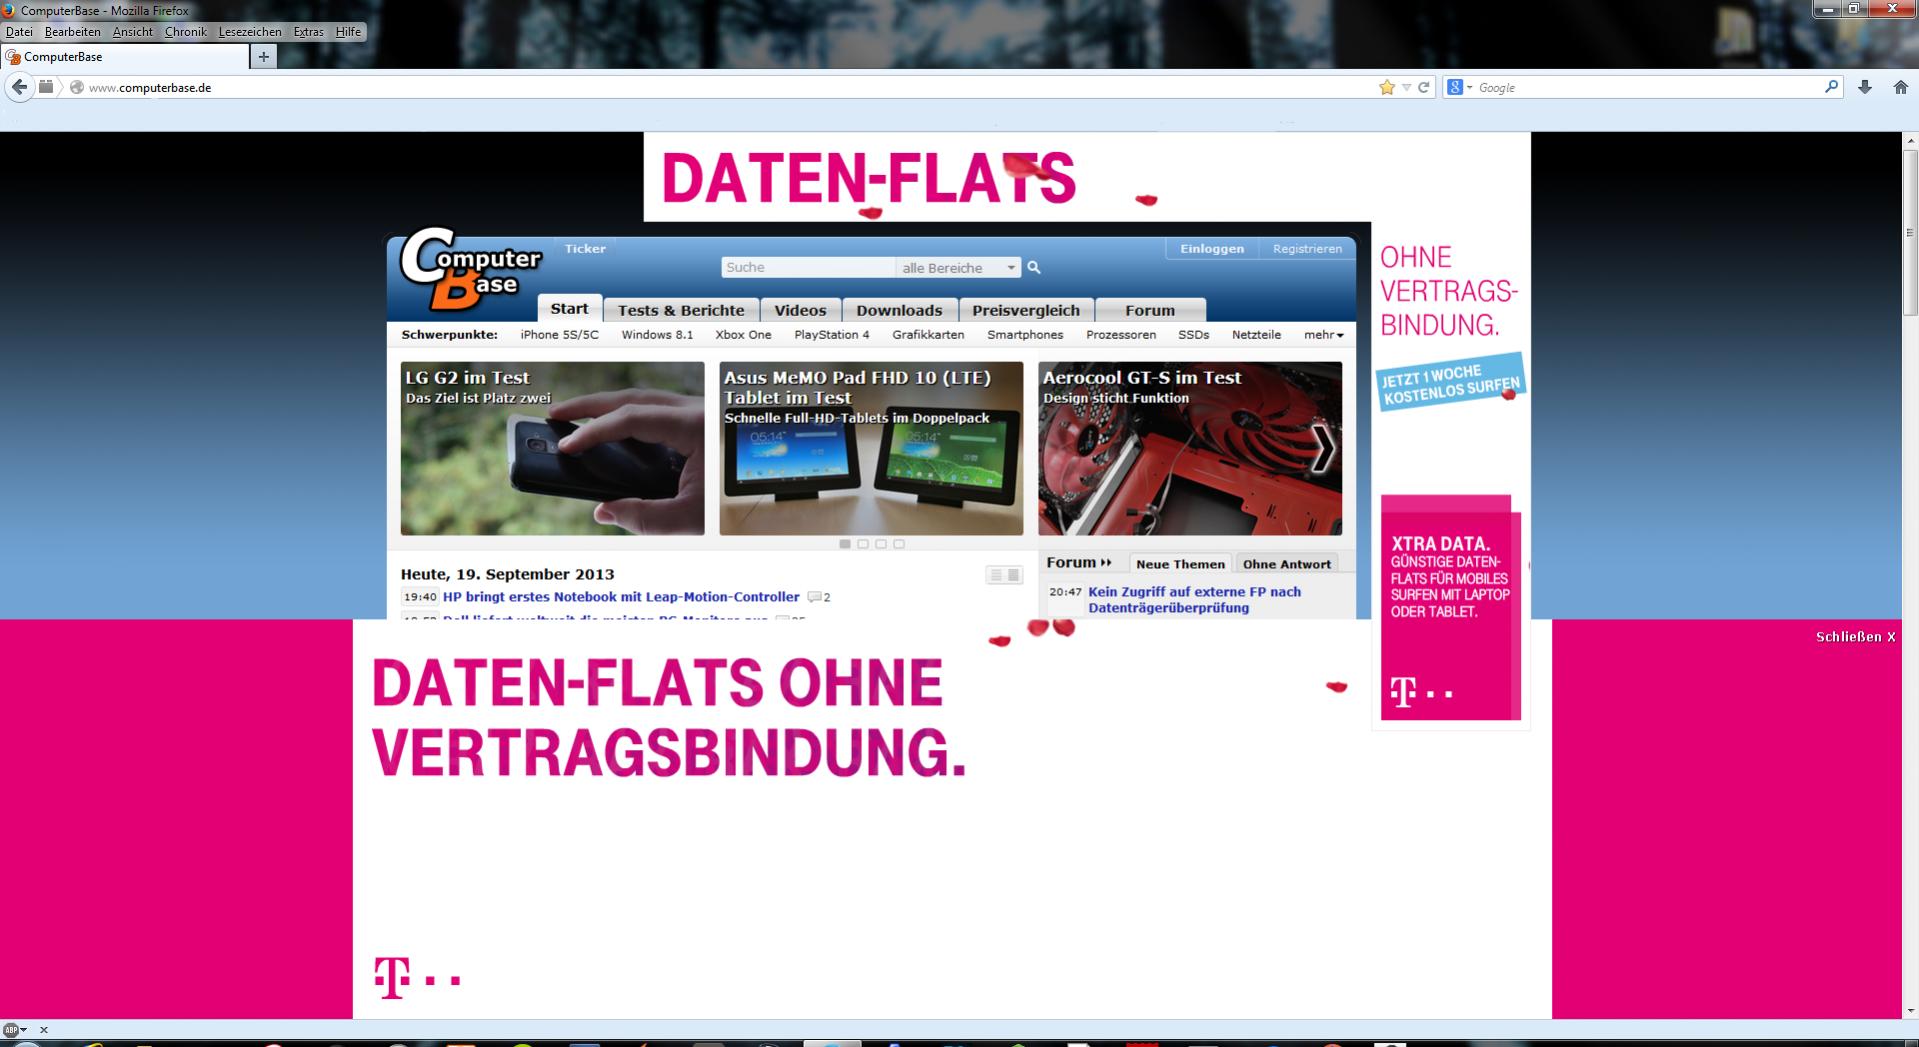The width and height of the screenshot is (1919, 1047).
Task: Select the ComputerBase browser tab
Action: pos(124,57)
